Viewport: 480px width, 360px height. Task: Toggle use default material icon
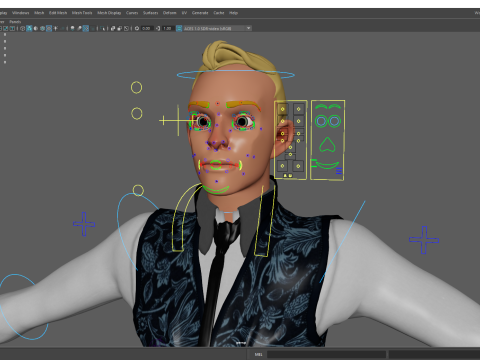click(36, 28)
